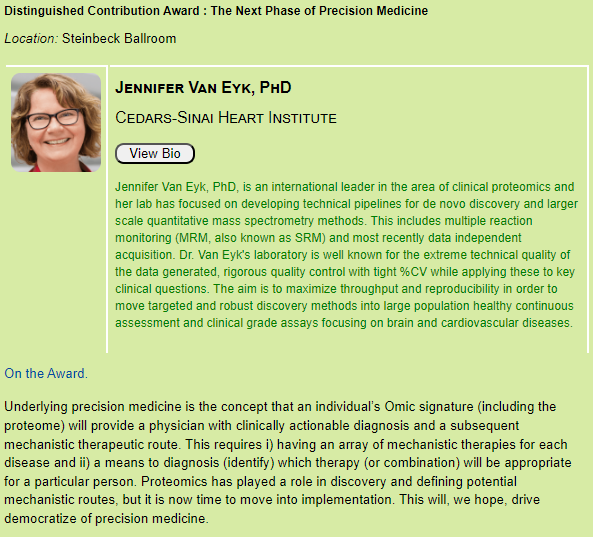Click the green speaker biography paragraph
This screenshot has width=593, height=537.
click(346, 255)
